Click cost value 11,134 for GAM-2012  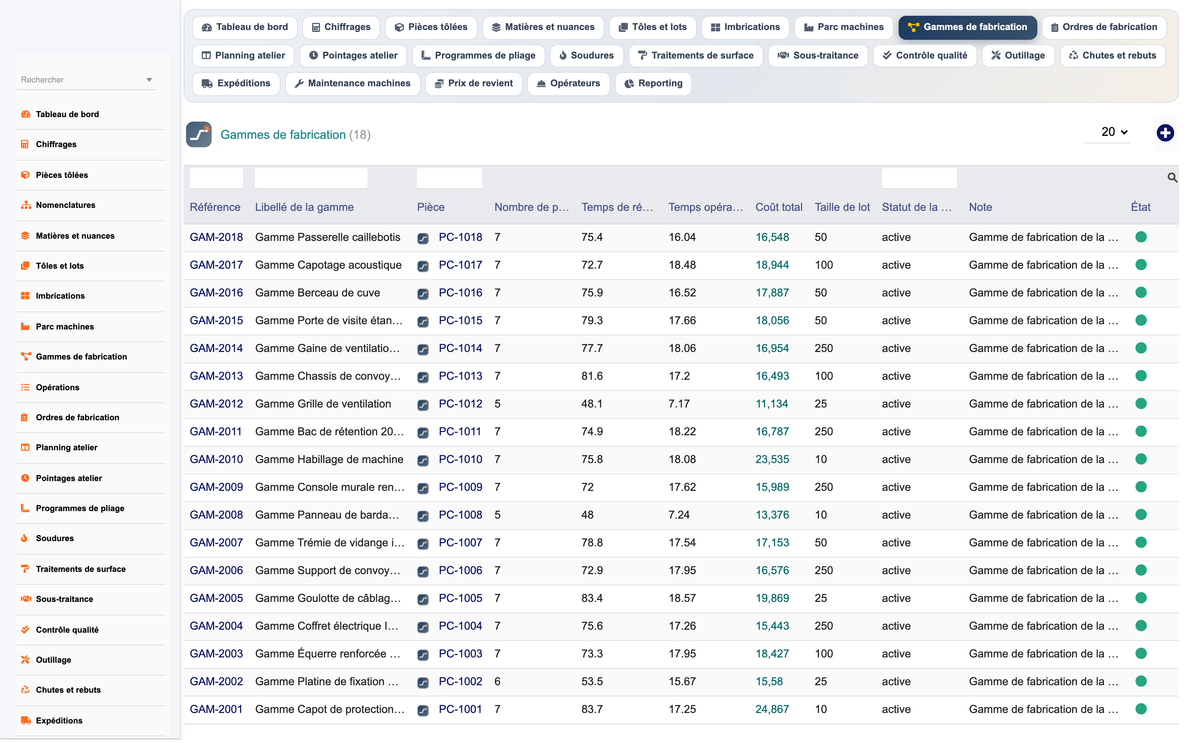point(772,405)
